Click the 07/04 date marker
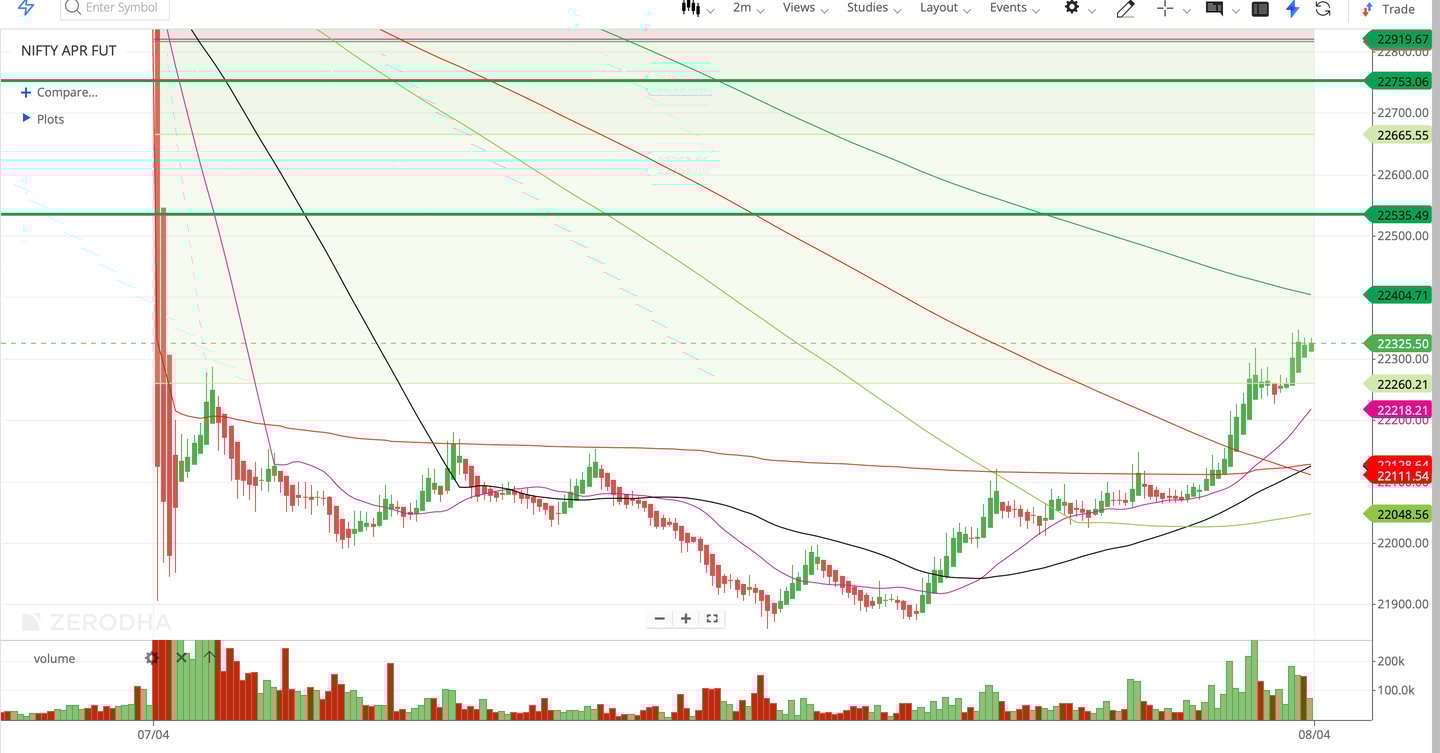This screenshot has width=1440, height=753. (153, 734)
